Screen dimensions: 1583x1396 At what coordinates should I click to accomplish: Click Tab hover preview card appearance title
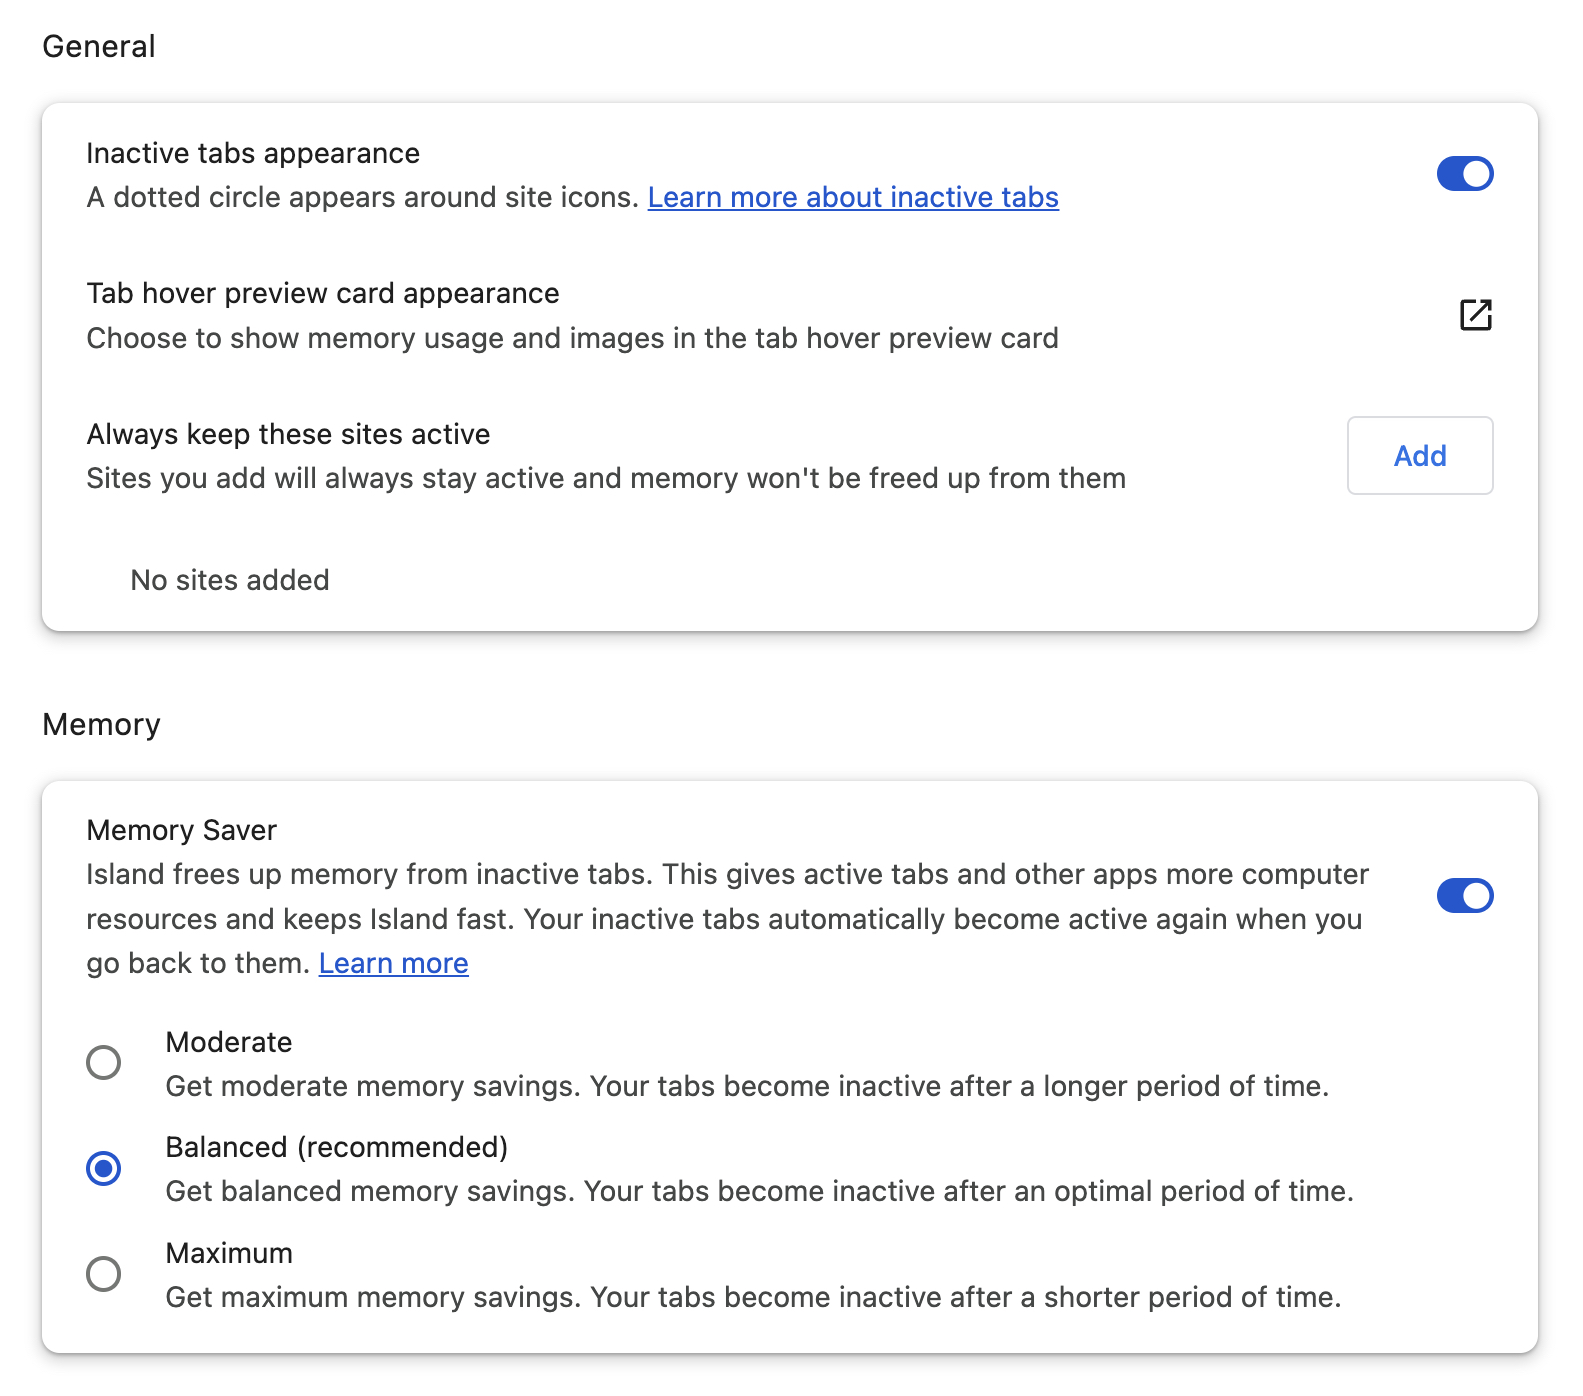point(323,293)
